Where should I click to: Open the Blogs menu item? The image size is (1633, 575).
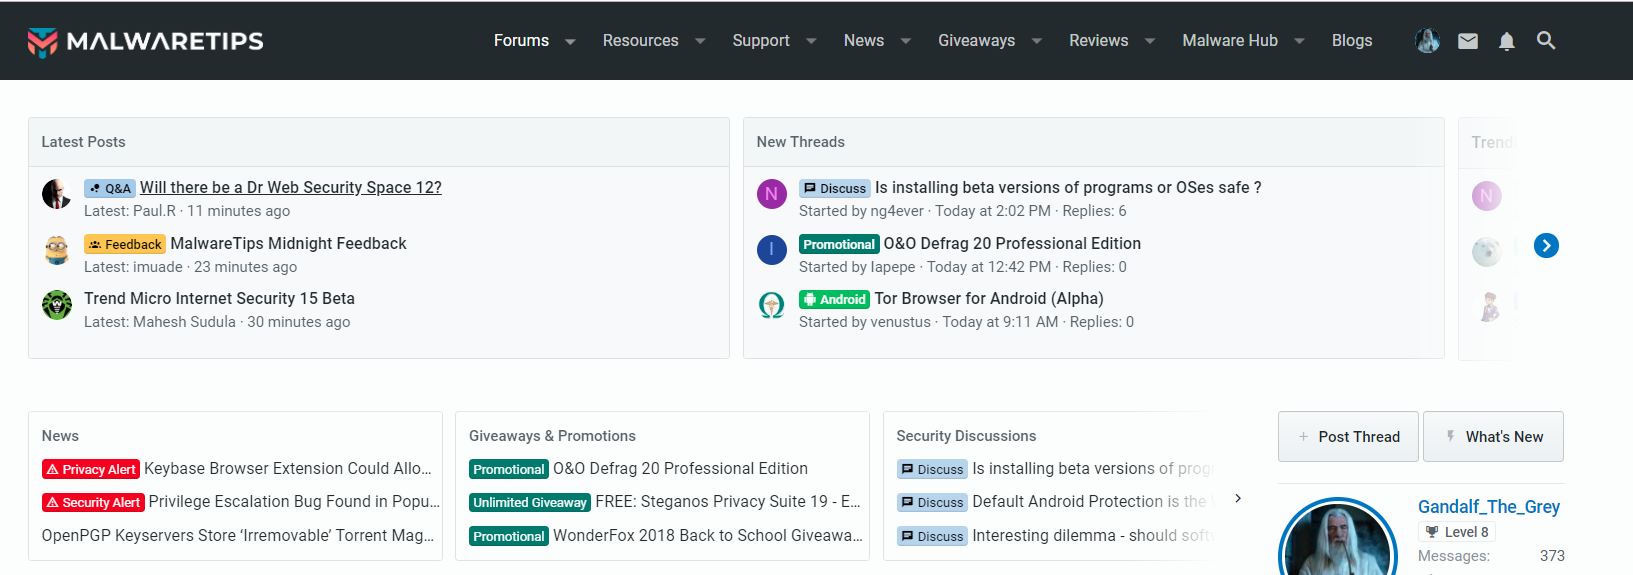1351,41
